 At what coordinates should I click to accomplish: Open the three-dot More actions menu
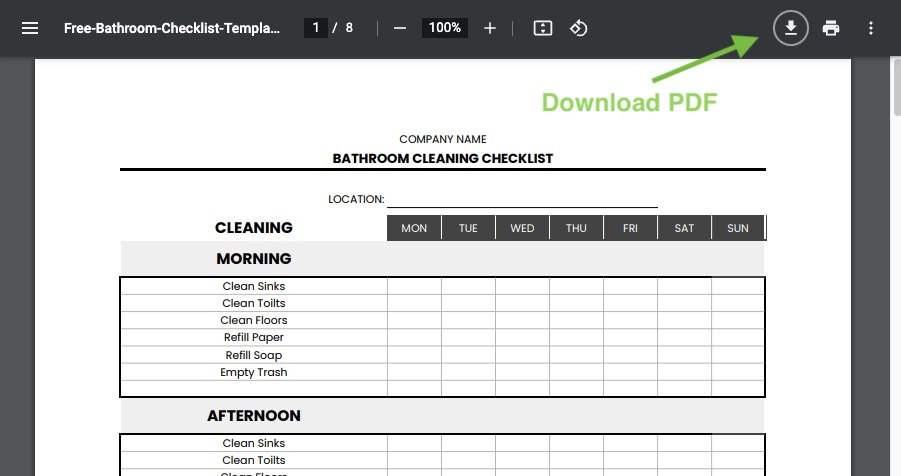click(871, 28)
